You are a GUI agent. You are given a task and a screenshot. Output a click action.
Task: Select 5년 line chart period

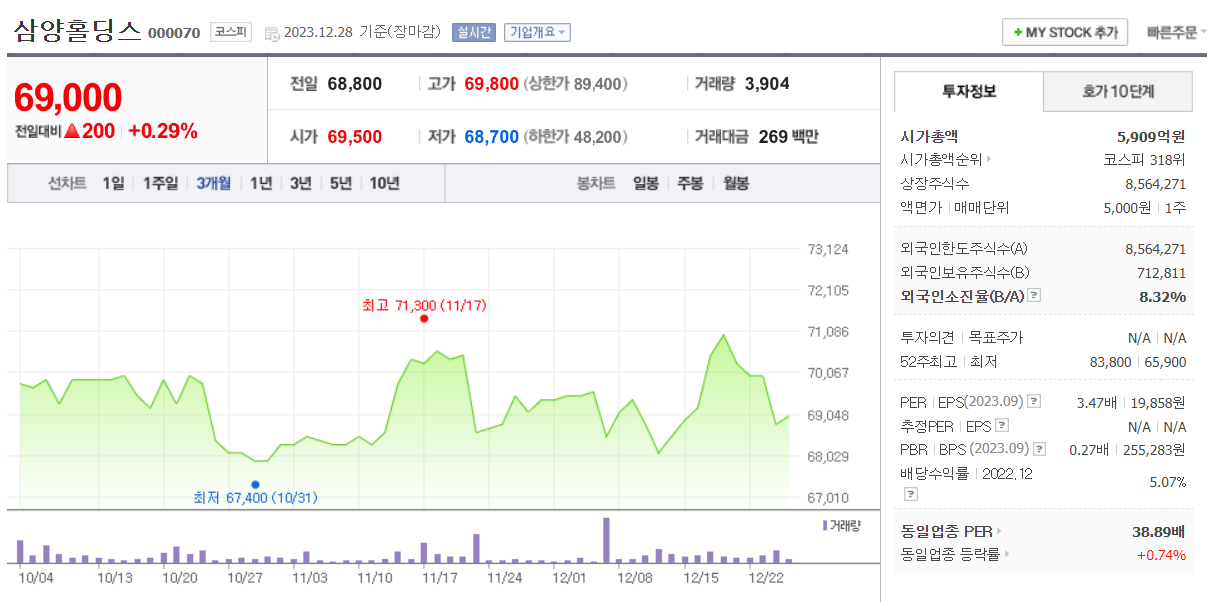tap(341, 183)
